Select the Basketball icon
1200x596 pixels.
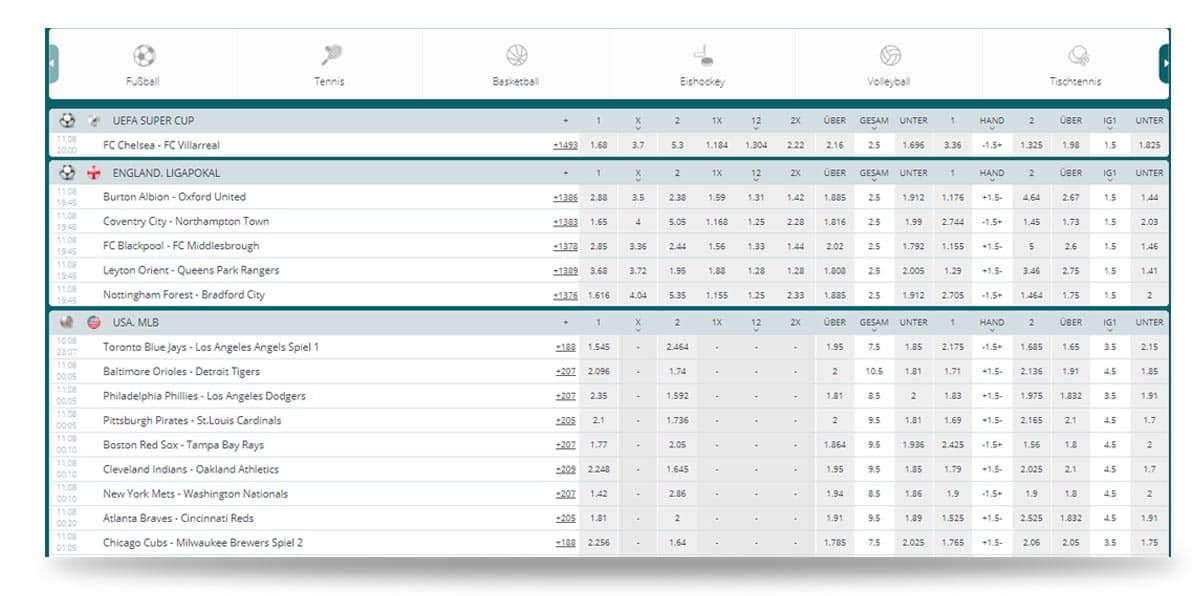[517, 56]
